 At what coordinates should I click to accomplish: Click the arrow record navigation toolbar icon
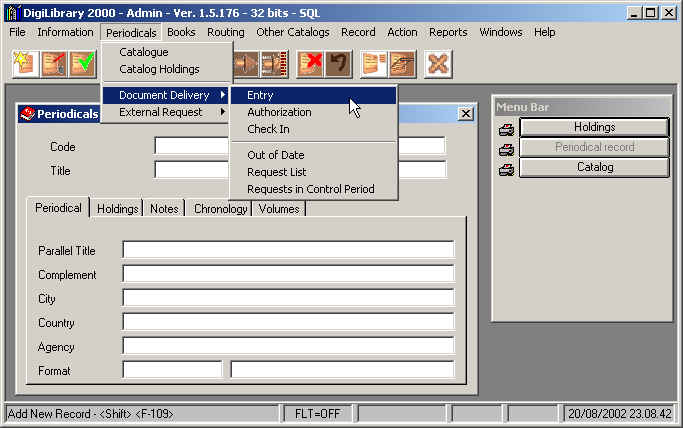coord(247,64)
